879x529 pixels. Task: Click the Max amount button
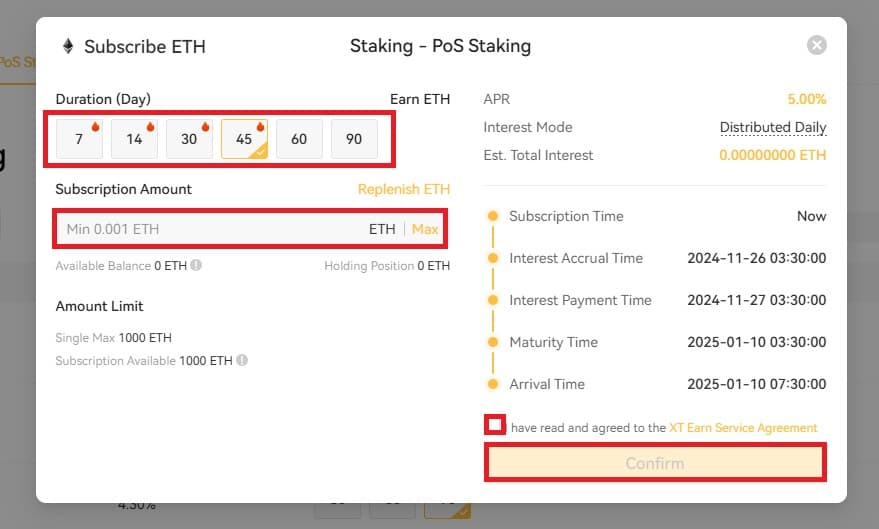click(425, 229)
